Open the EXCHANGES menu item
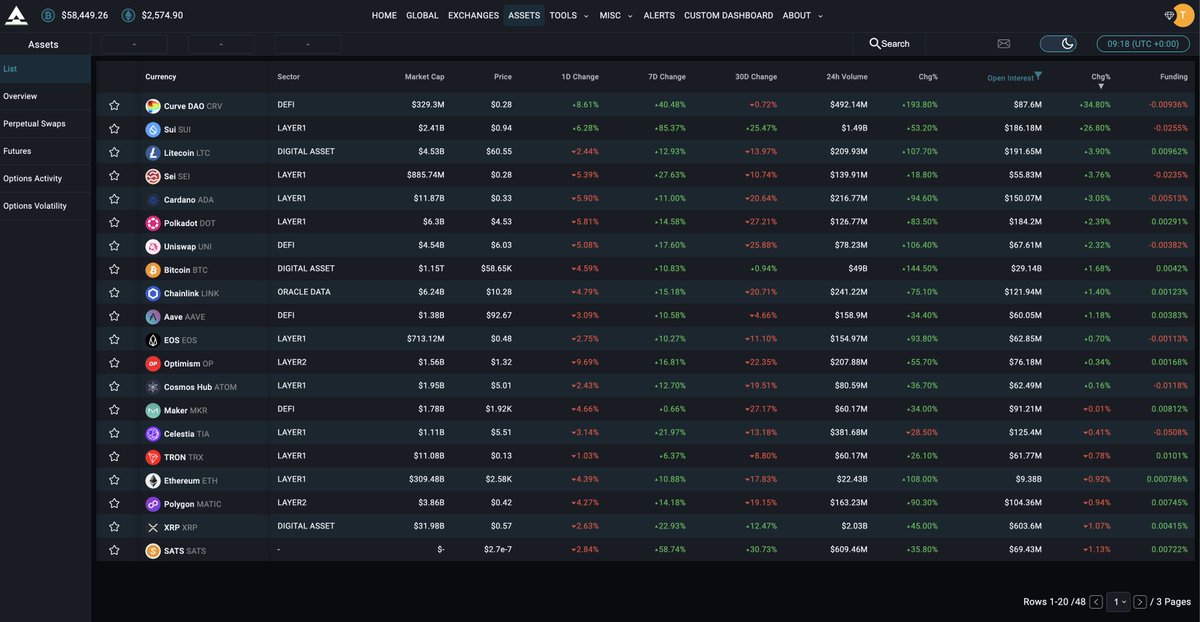The width and height of the screenshot is (1200, 622). click(473, 15)
